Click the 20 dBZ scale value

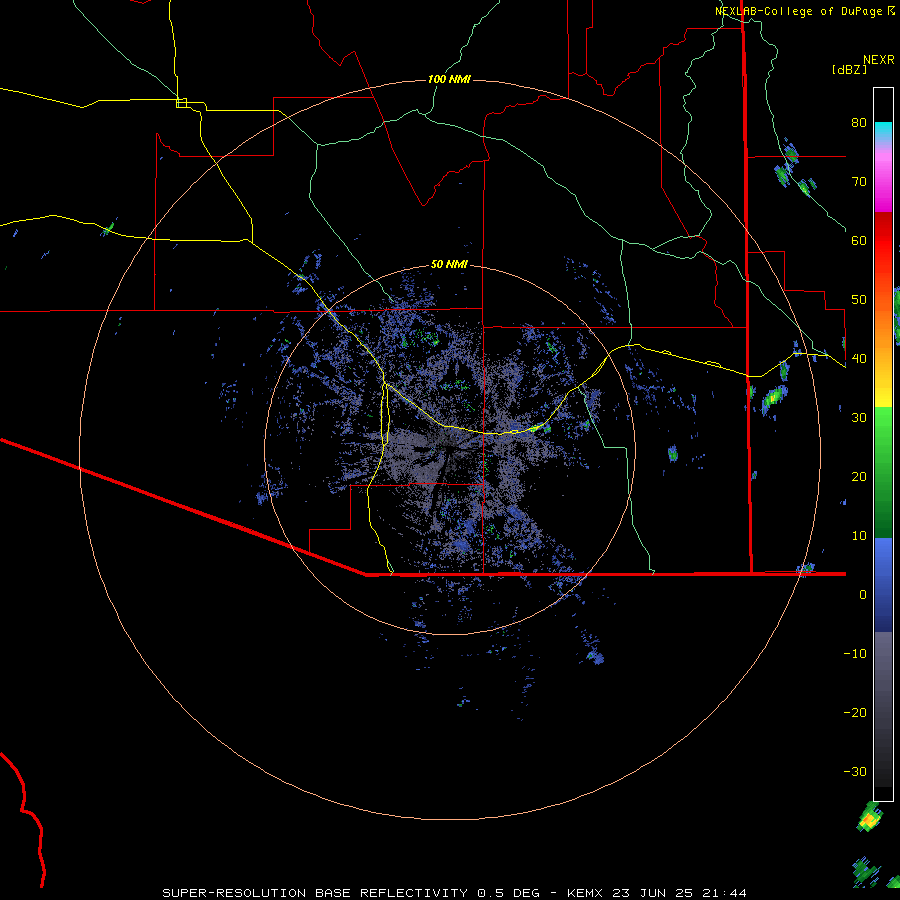(859, 476)
